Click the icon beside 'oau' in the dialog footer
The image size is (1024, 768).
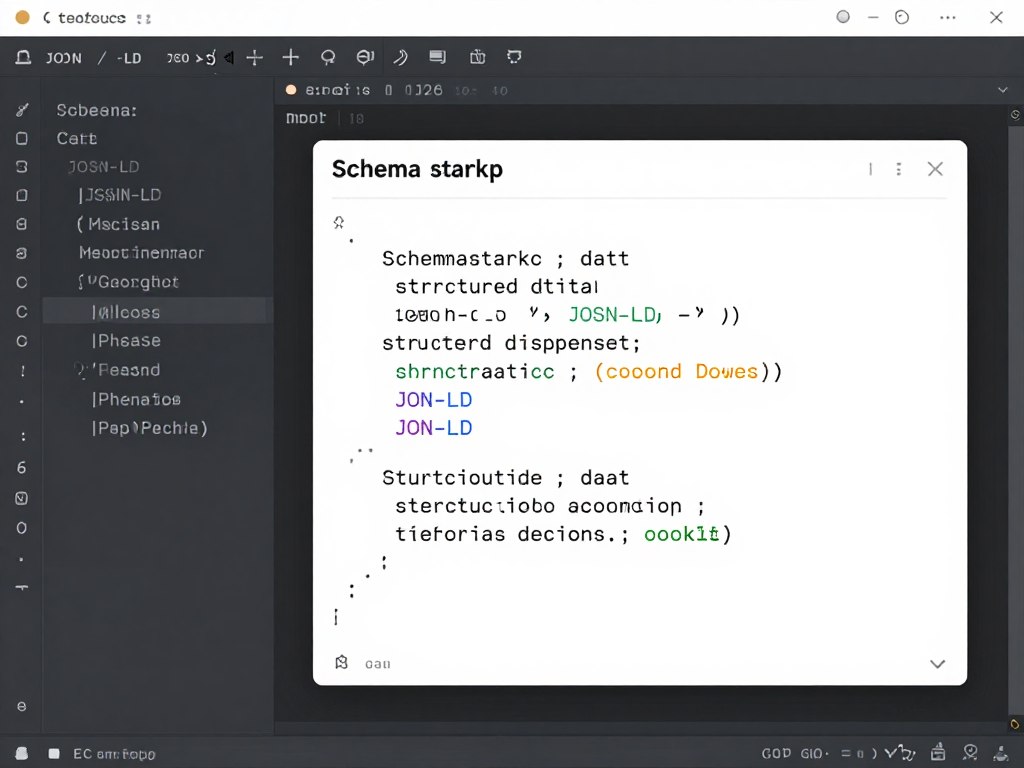[x=341, y=662]
